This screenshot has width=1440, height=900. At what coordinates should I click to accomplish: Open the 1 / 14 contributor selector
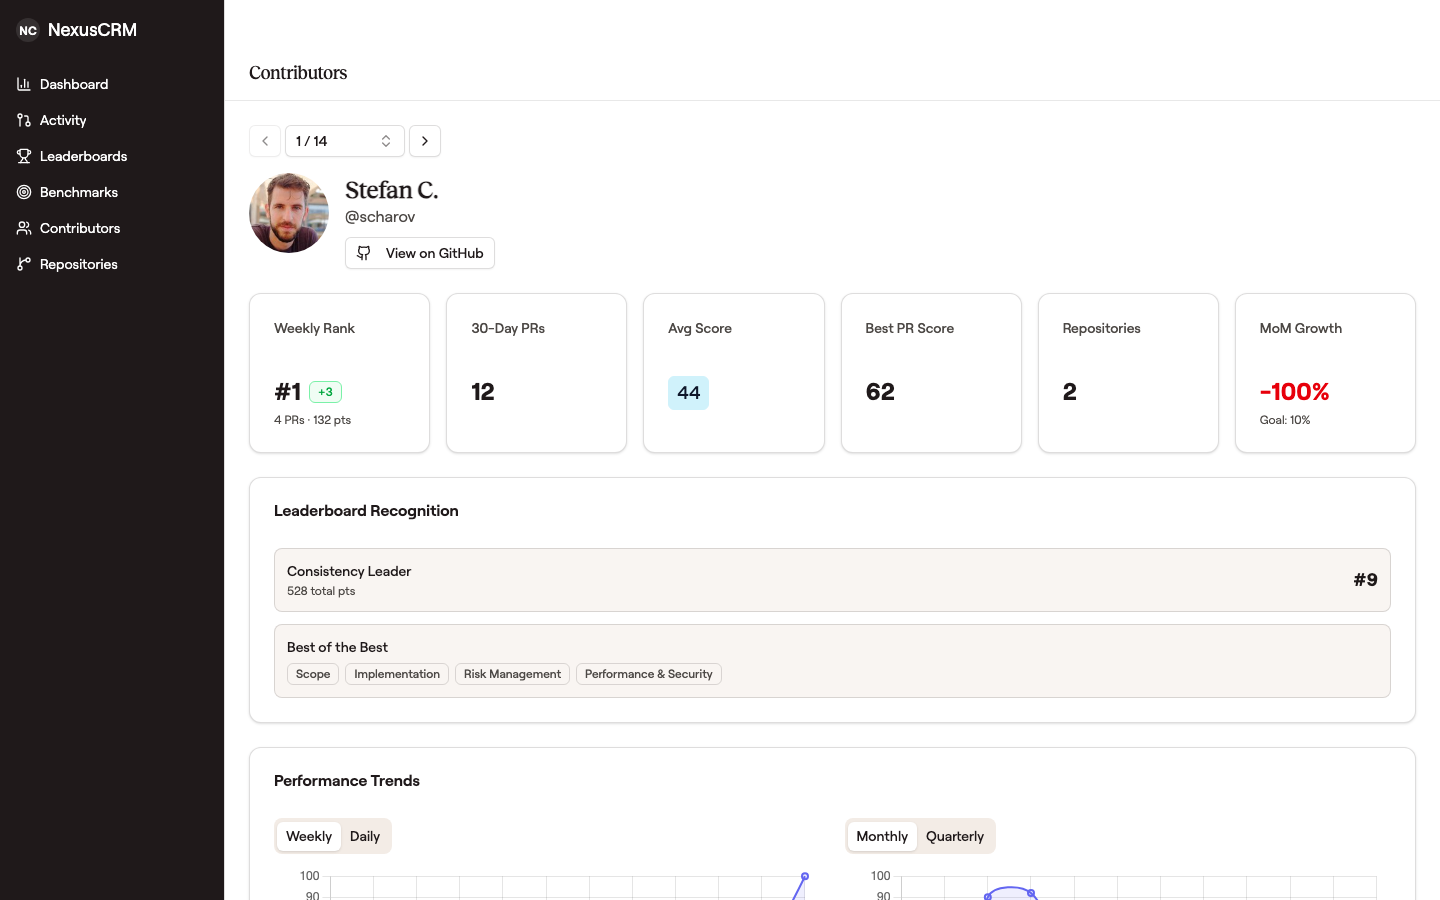point(345,141)
